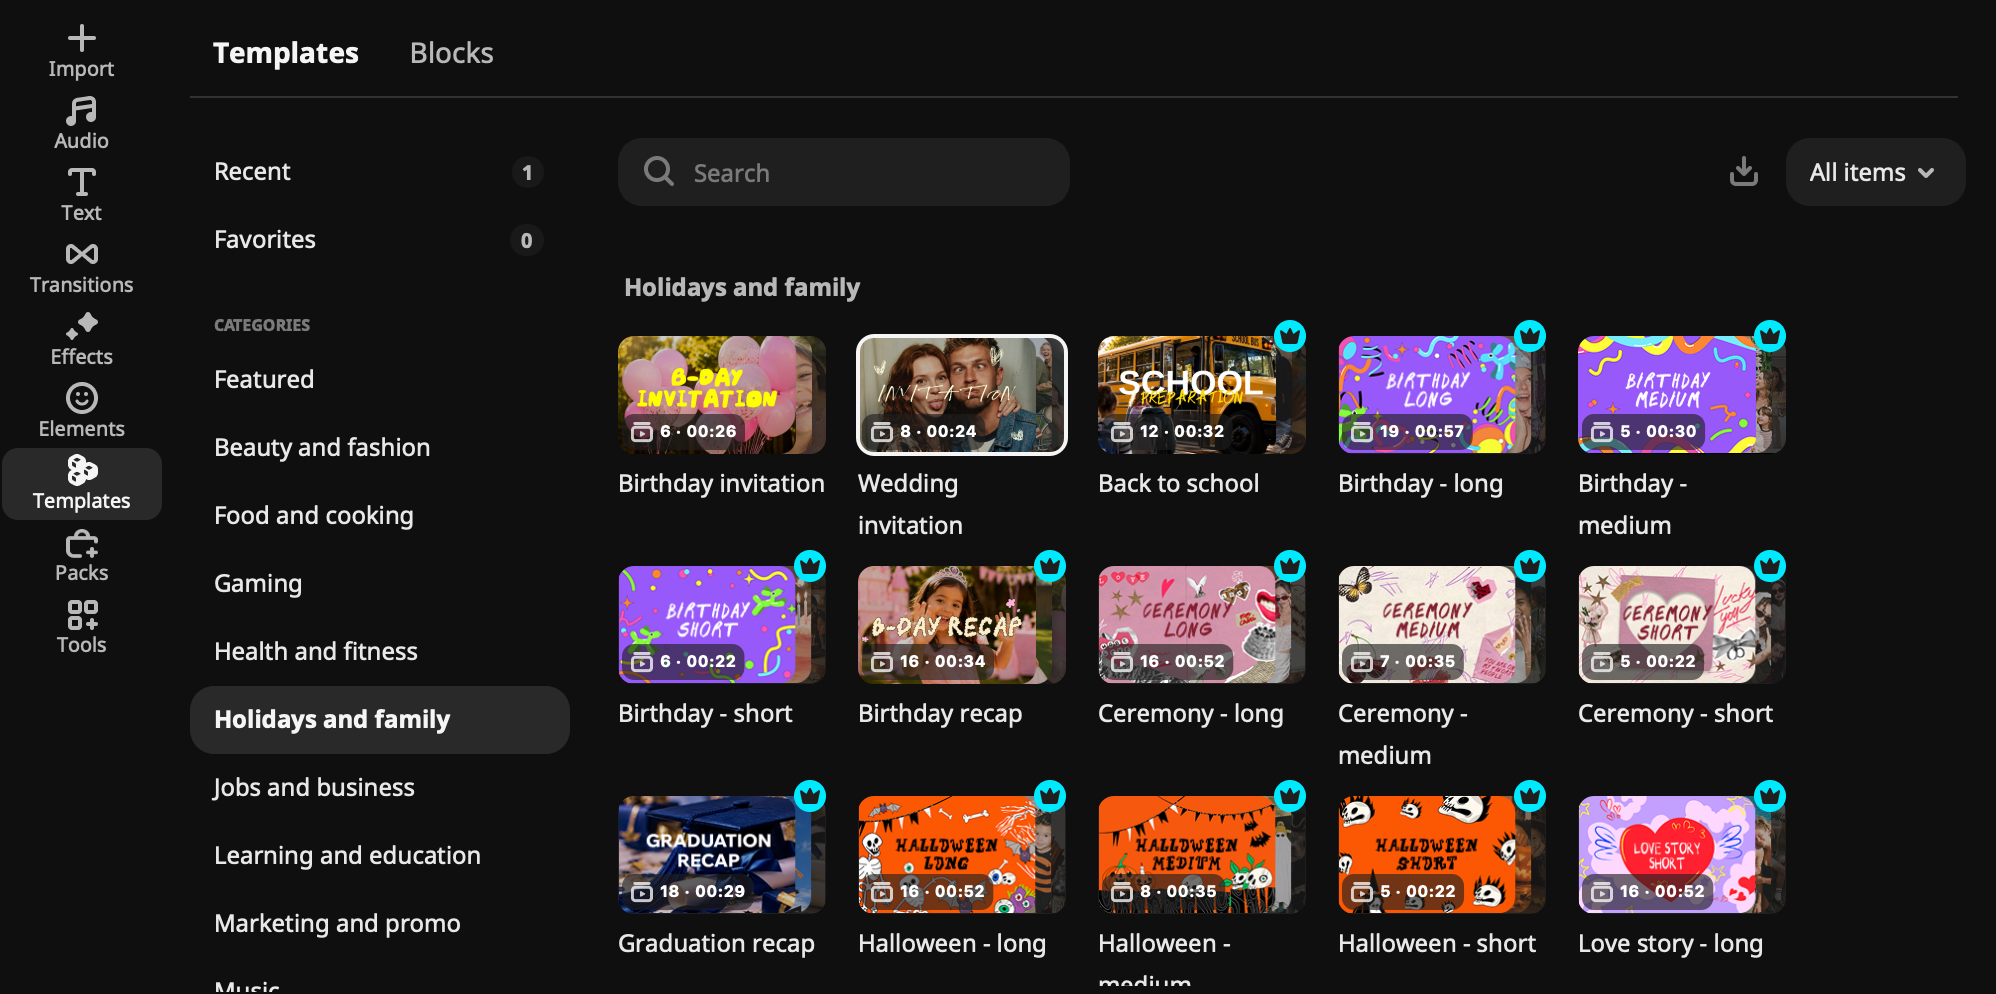The image size is (1996, 994).
Task: Open the Favorites list
Action: [x=379, y=240]
